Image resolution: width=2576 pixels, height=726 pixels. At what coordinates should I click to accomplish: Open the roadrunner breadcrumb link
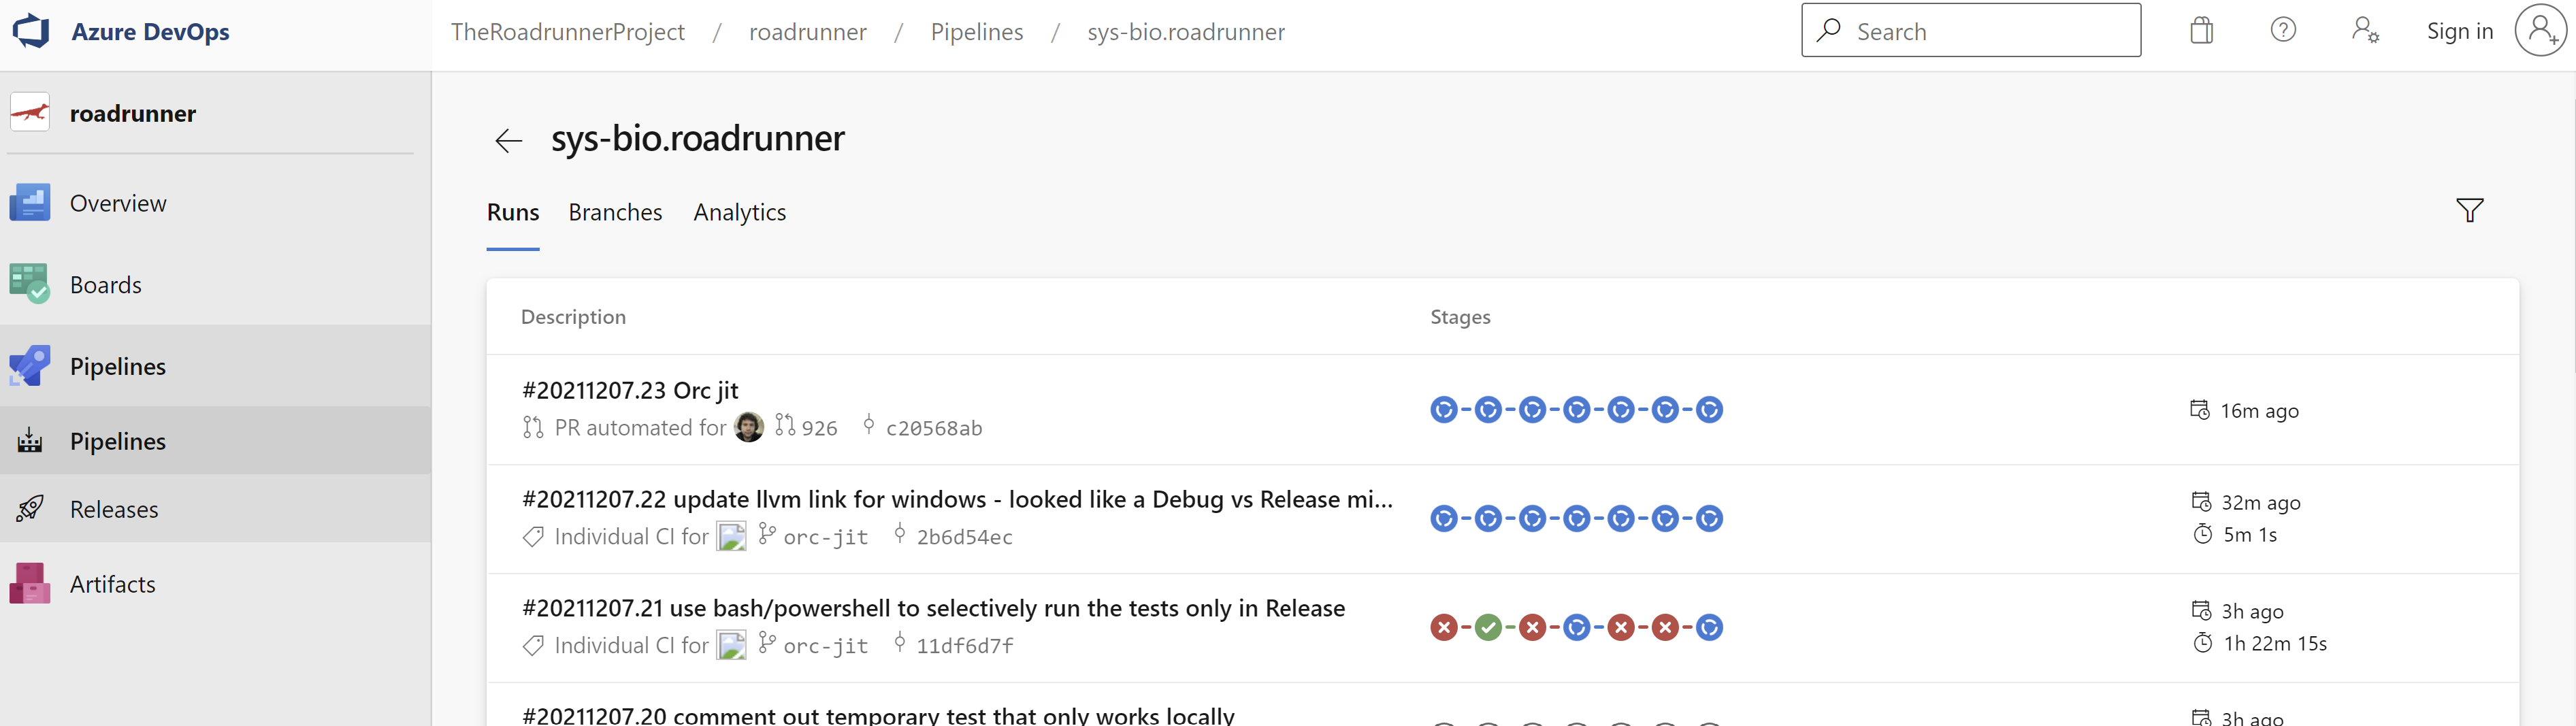click(808, 31)
